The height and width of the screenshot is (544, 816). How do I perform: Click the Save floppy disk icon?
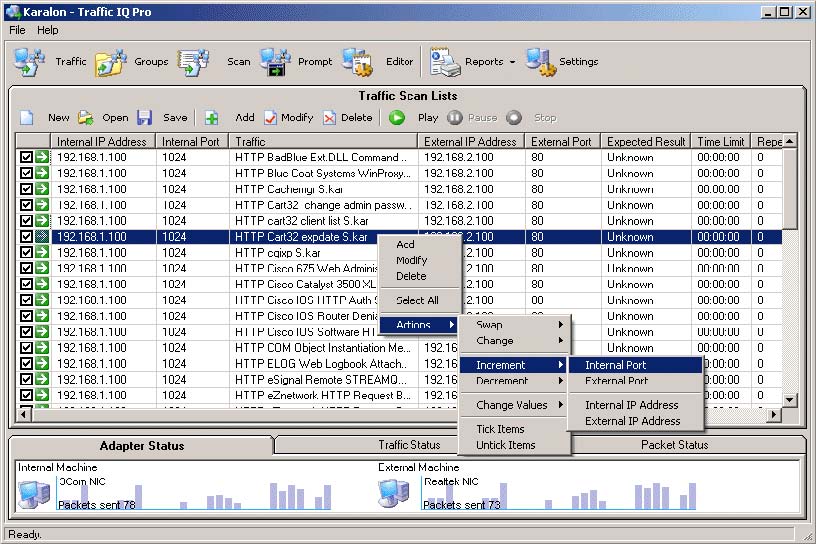click(144, 118)
